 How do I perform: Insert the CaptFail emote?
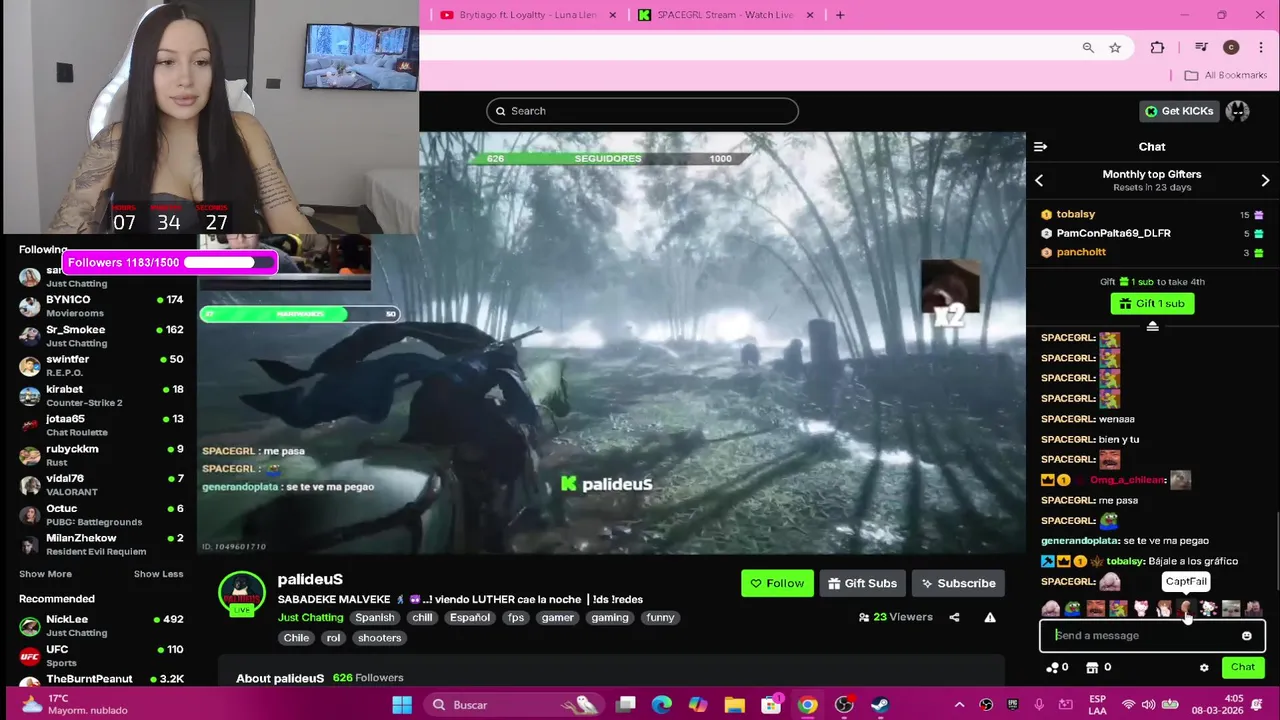(1186, 608)
